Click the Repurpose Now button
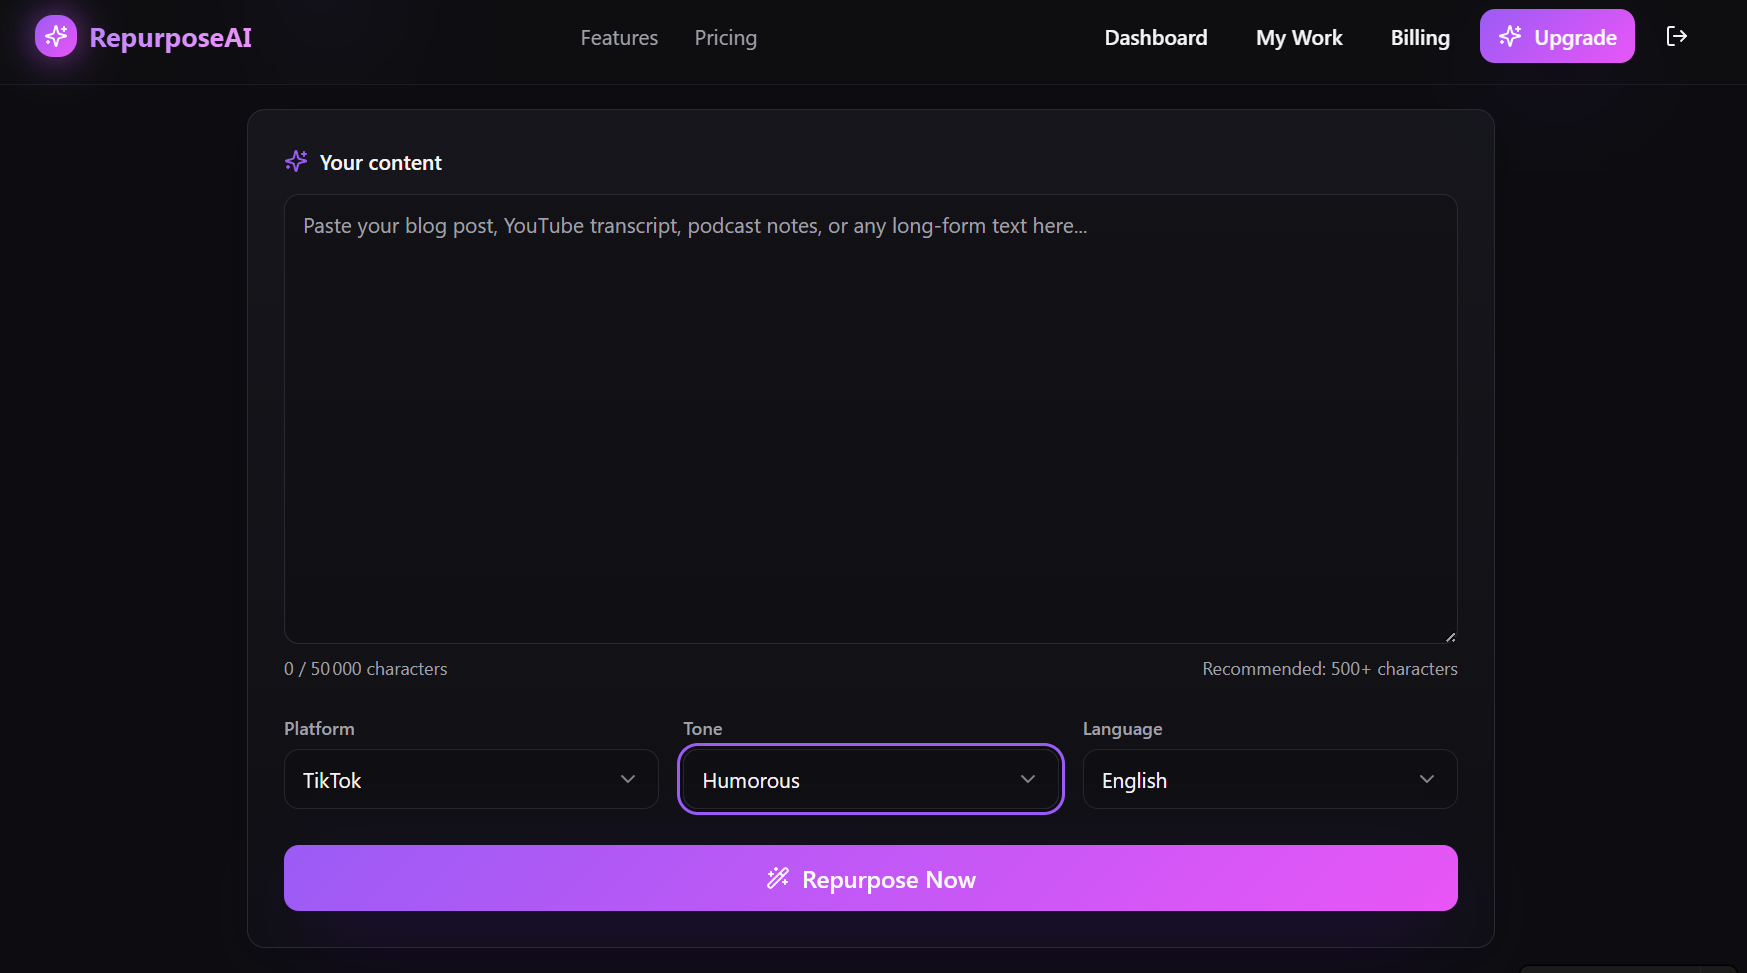The width and height of the screenshot is (1747, 973). click(x=870, y=878)
